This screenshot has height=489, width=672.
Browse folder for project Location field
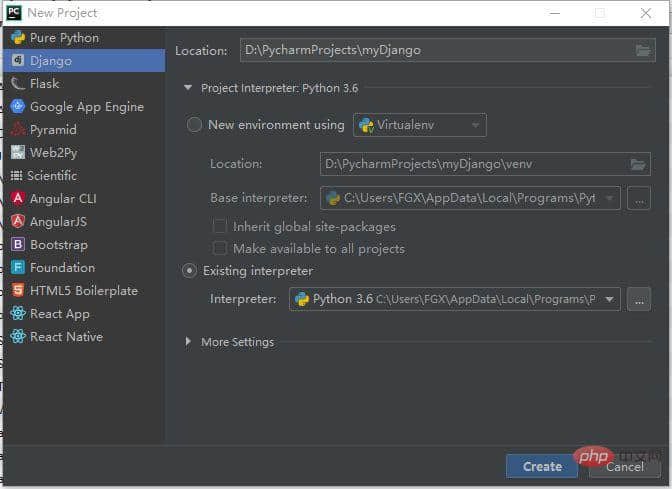pos(642,51)
